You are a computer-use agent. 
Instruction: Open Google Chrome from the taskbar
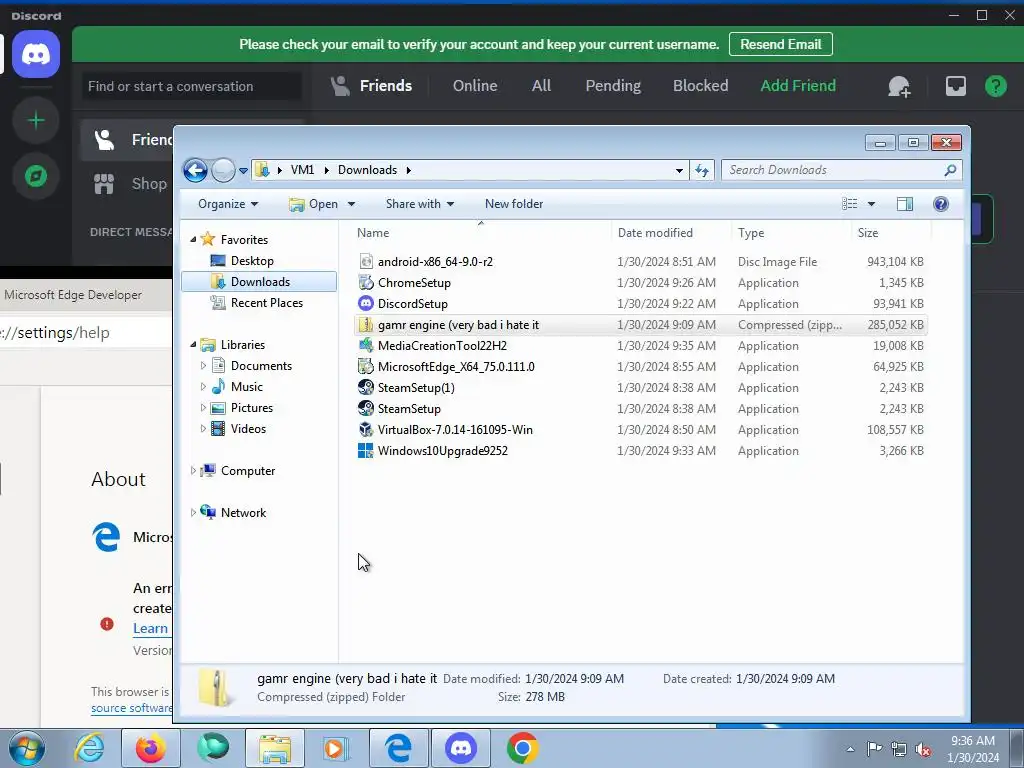[522, 748]
